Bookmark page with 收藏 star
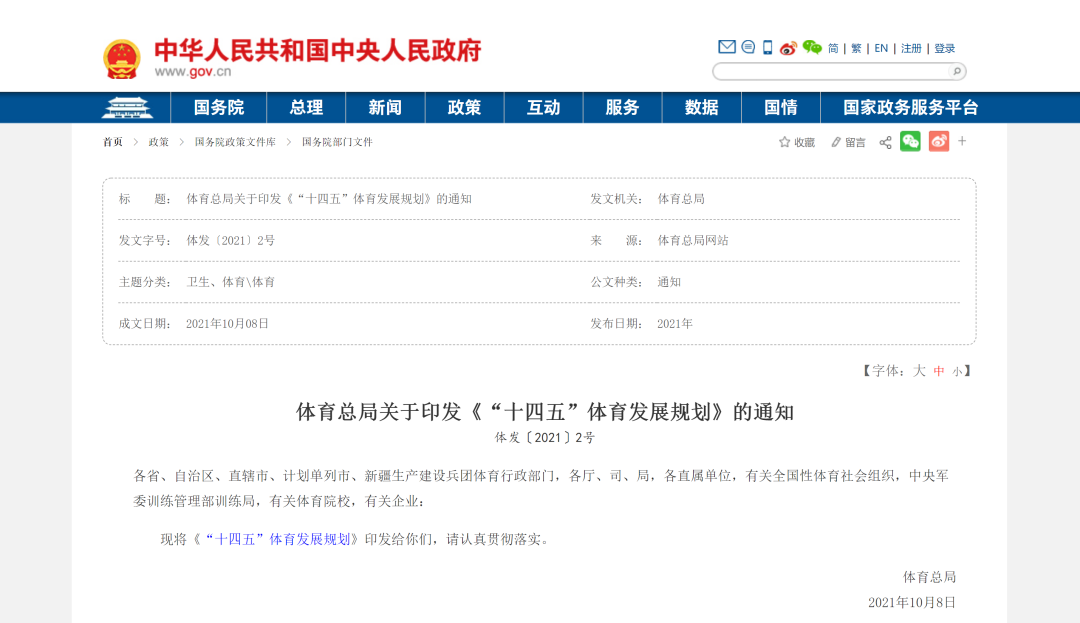This screenshot has width=1080, height=623. point(797,142)
